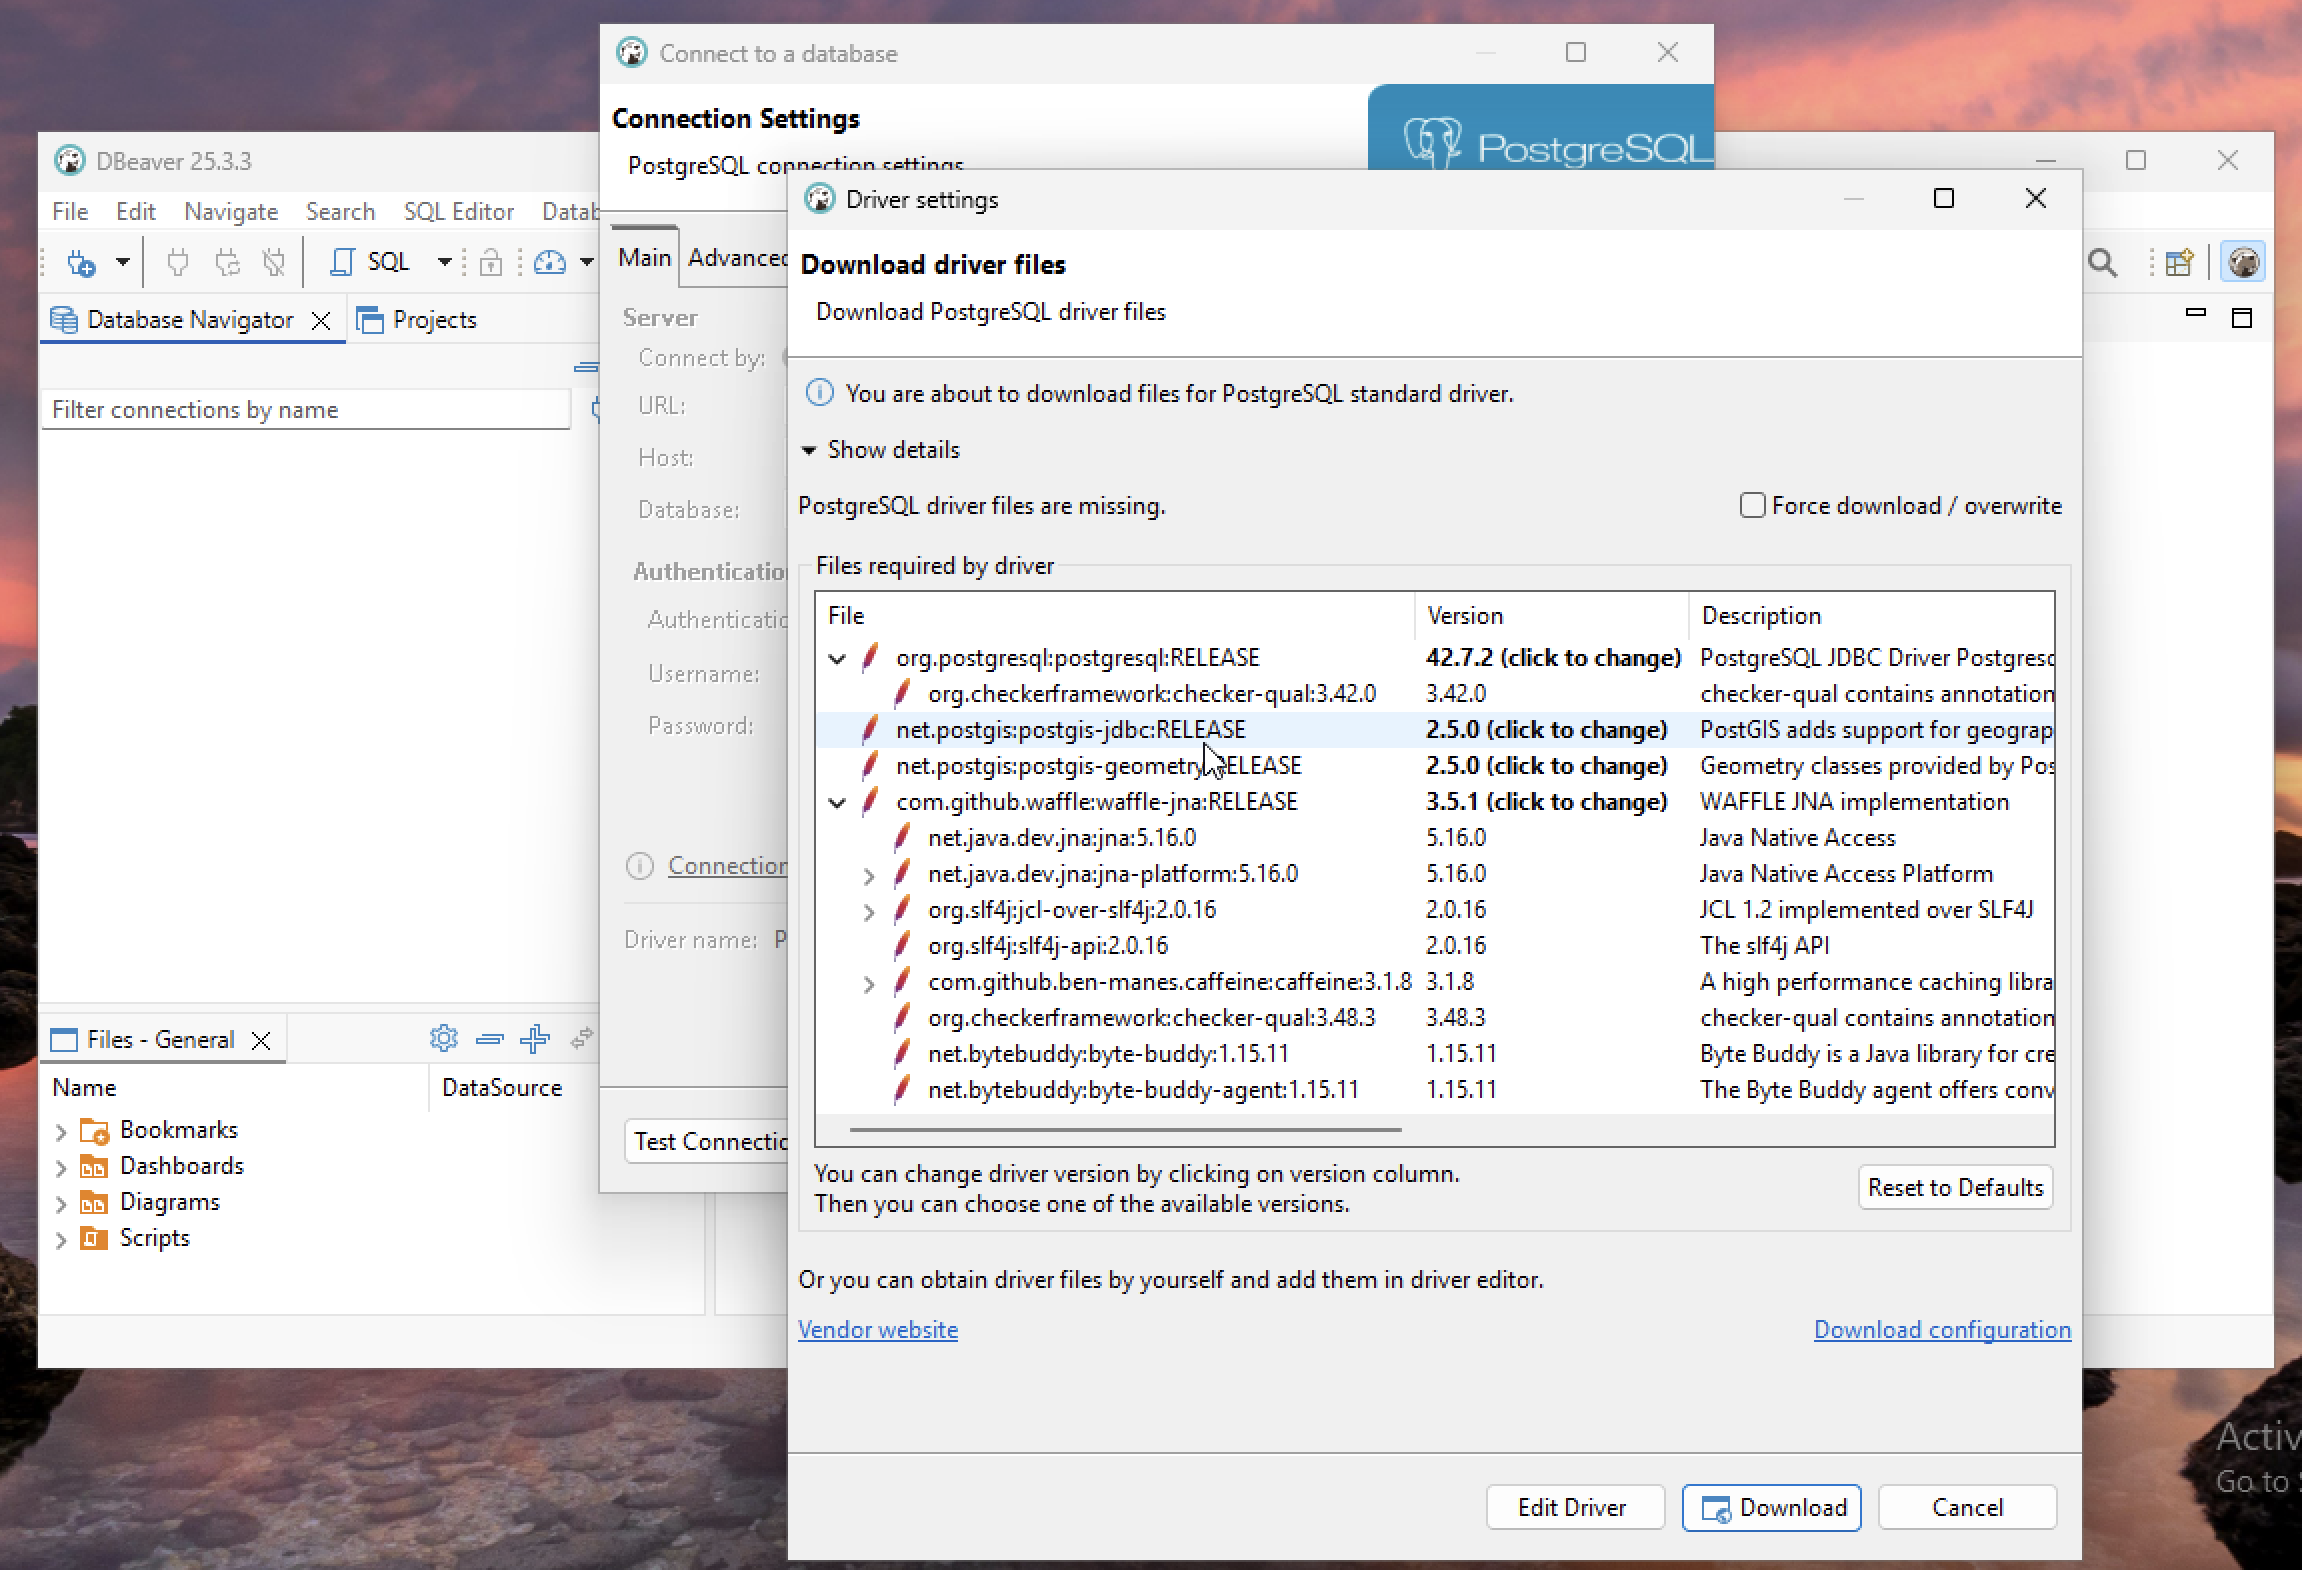Click the plus icon in Files - General panel
The width and height of the screenshot is (2302, 1570).
point(535,1039)
